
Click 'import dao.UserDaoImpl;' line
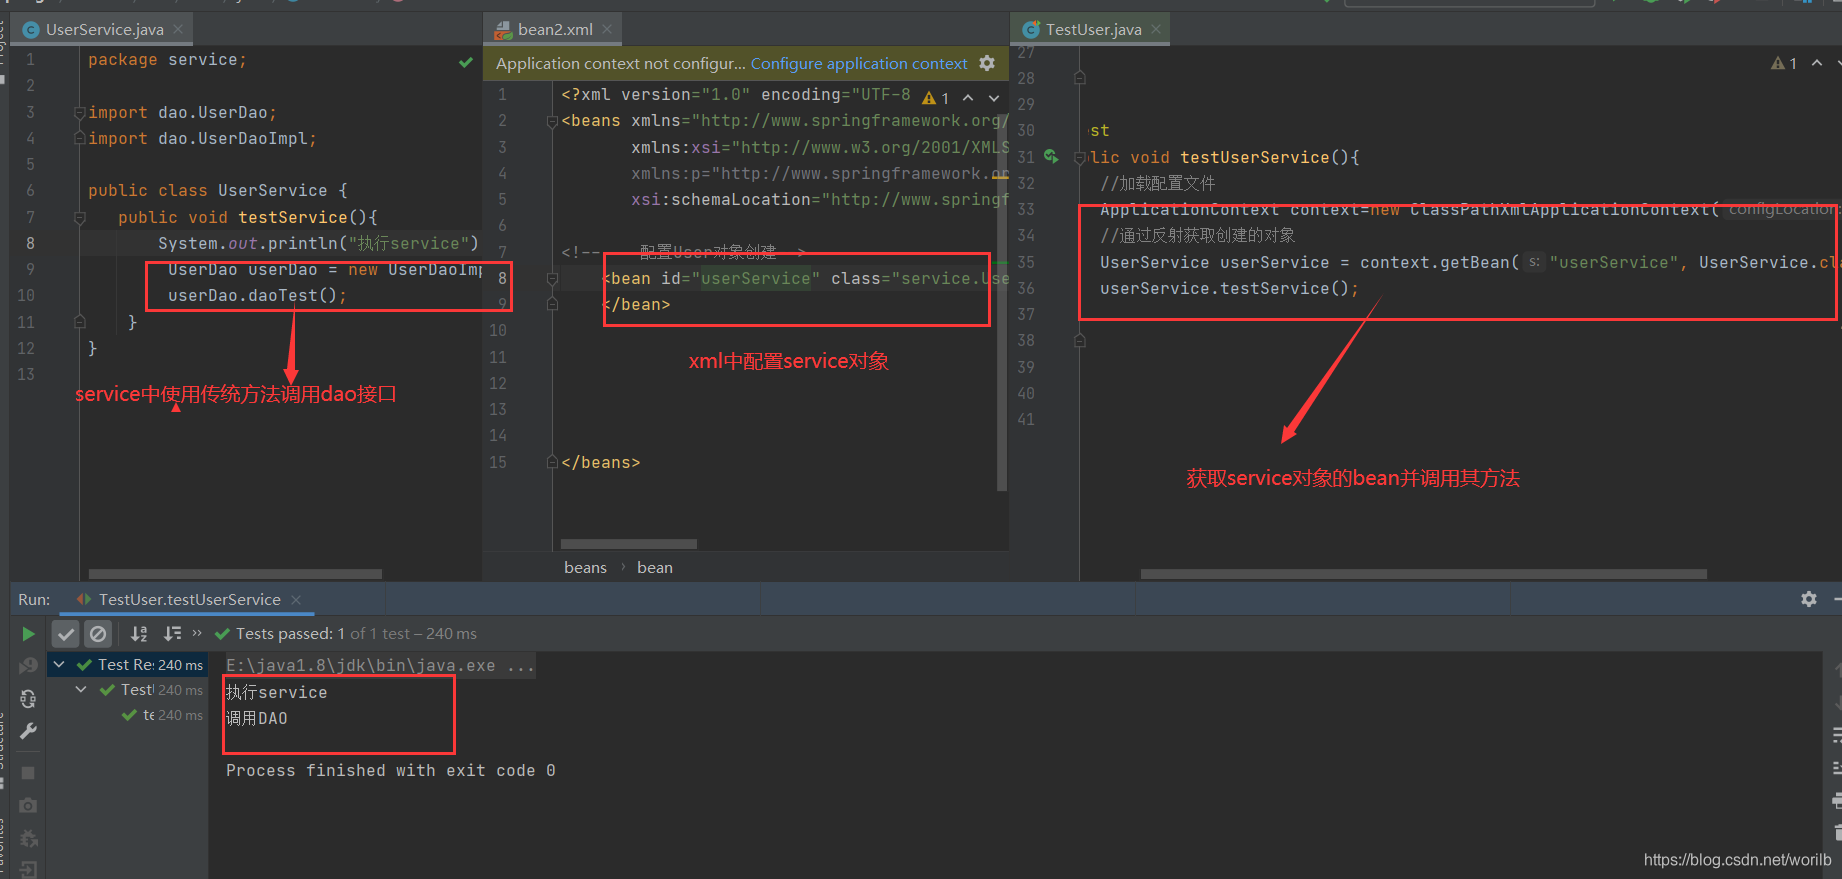[202, 139]
